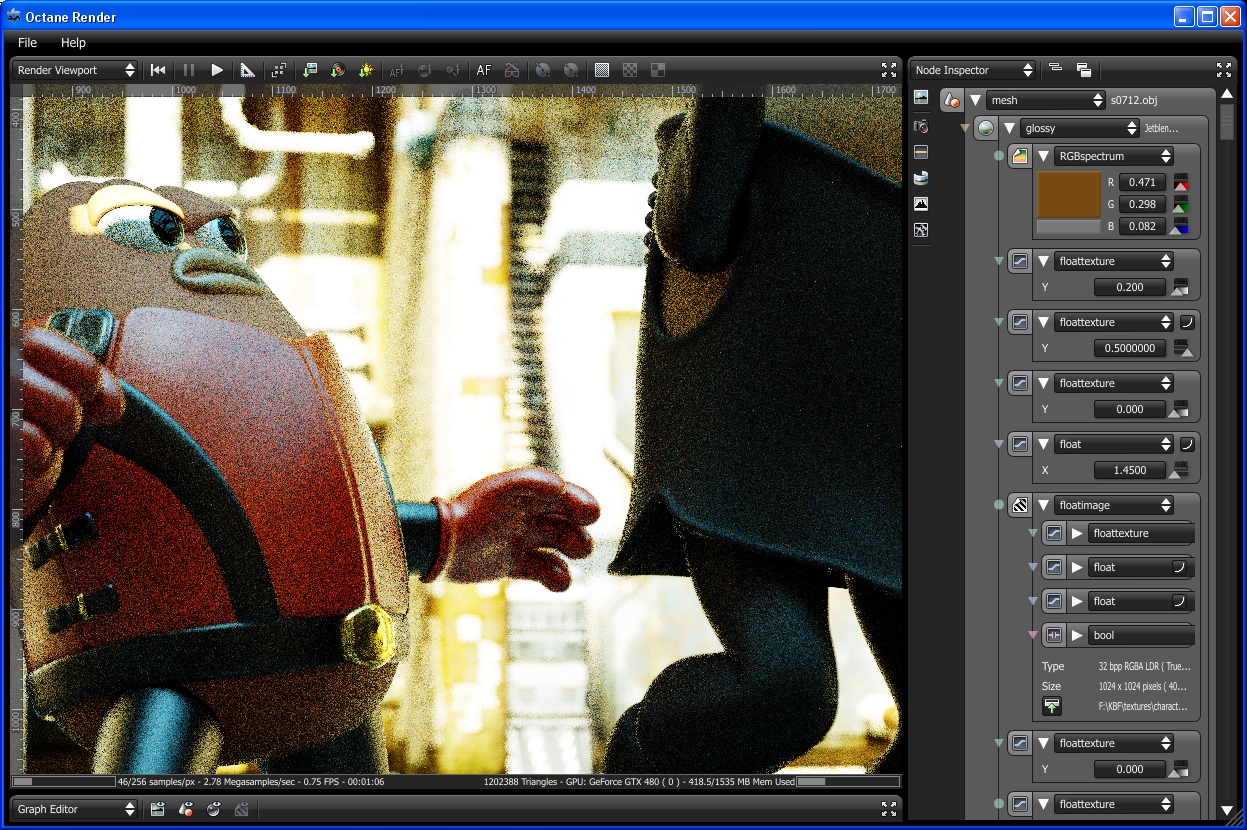Select the imager mountain icon in sidebar
The width and height of the screenshot is (1247, 830).
(x=921, y=204)
